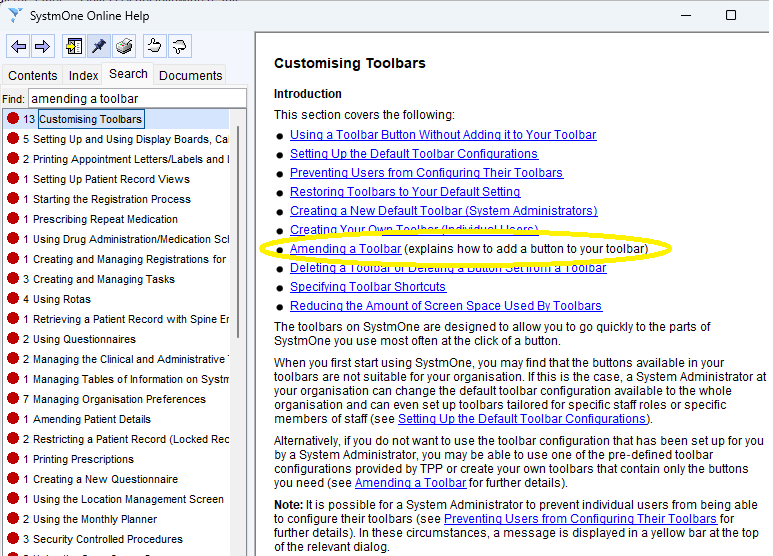This screenshot has width=773, height=556.
Task: Click red bullet beside Security Controlled Procedures
Action: [13, 538]
